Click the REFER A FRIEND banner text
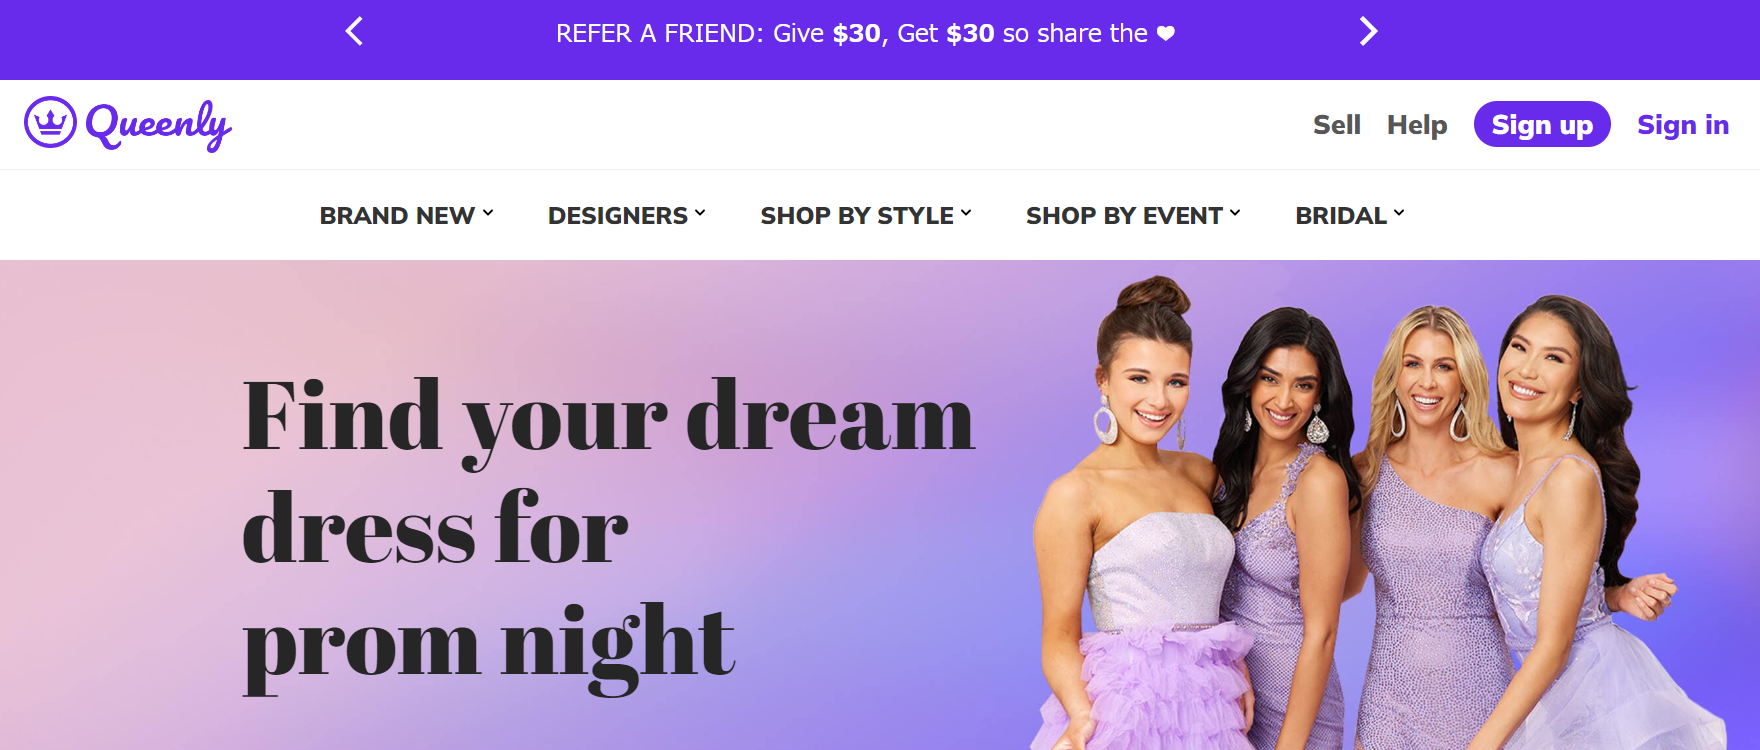This screenshot has width=1760, height=750. pyautogui.click(x=852, y=33)
